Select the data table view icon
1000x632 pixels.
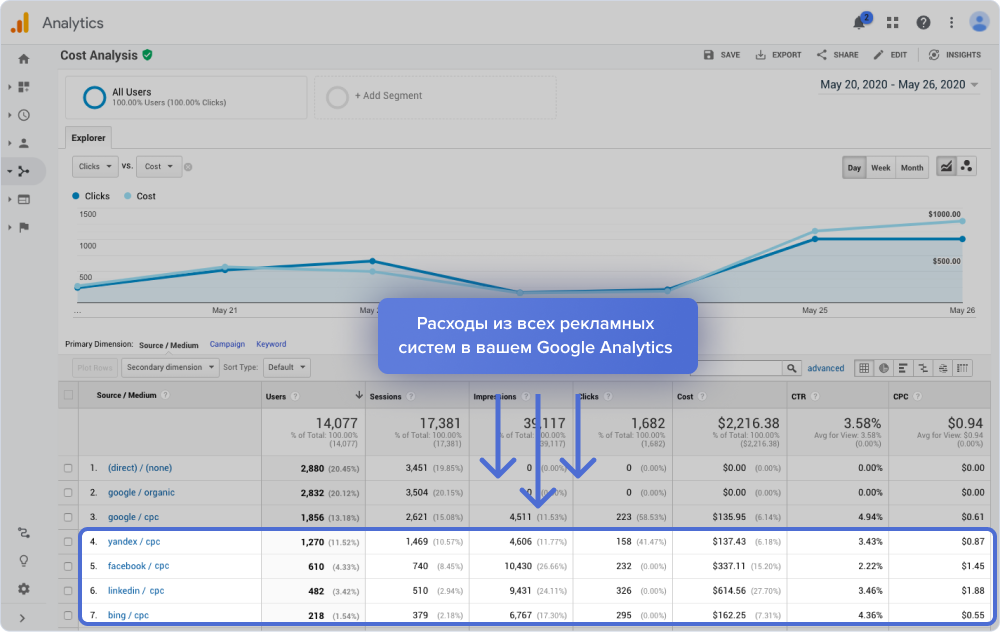pos(864,368)
